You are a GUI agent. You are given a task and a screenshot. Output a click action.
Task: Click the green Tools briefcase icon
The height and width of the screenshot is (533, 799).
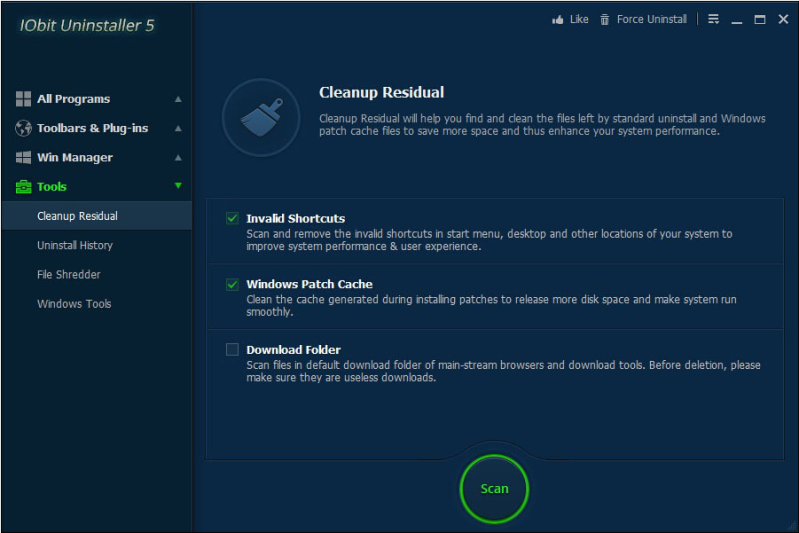click(23, 187)
